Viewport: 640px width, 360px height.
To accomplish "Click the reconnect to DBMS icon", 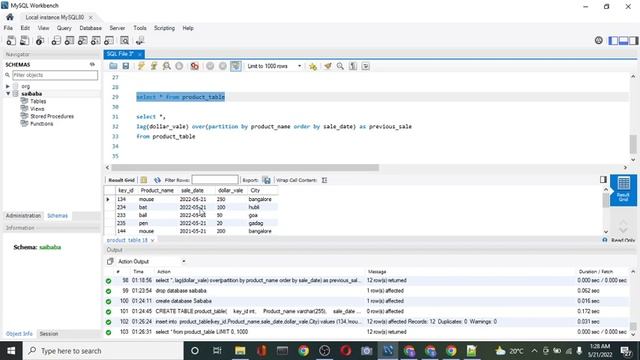I will tap(140, 40).
